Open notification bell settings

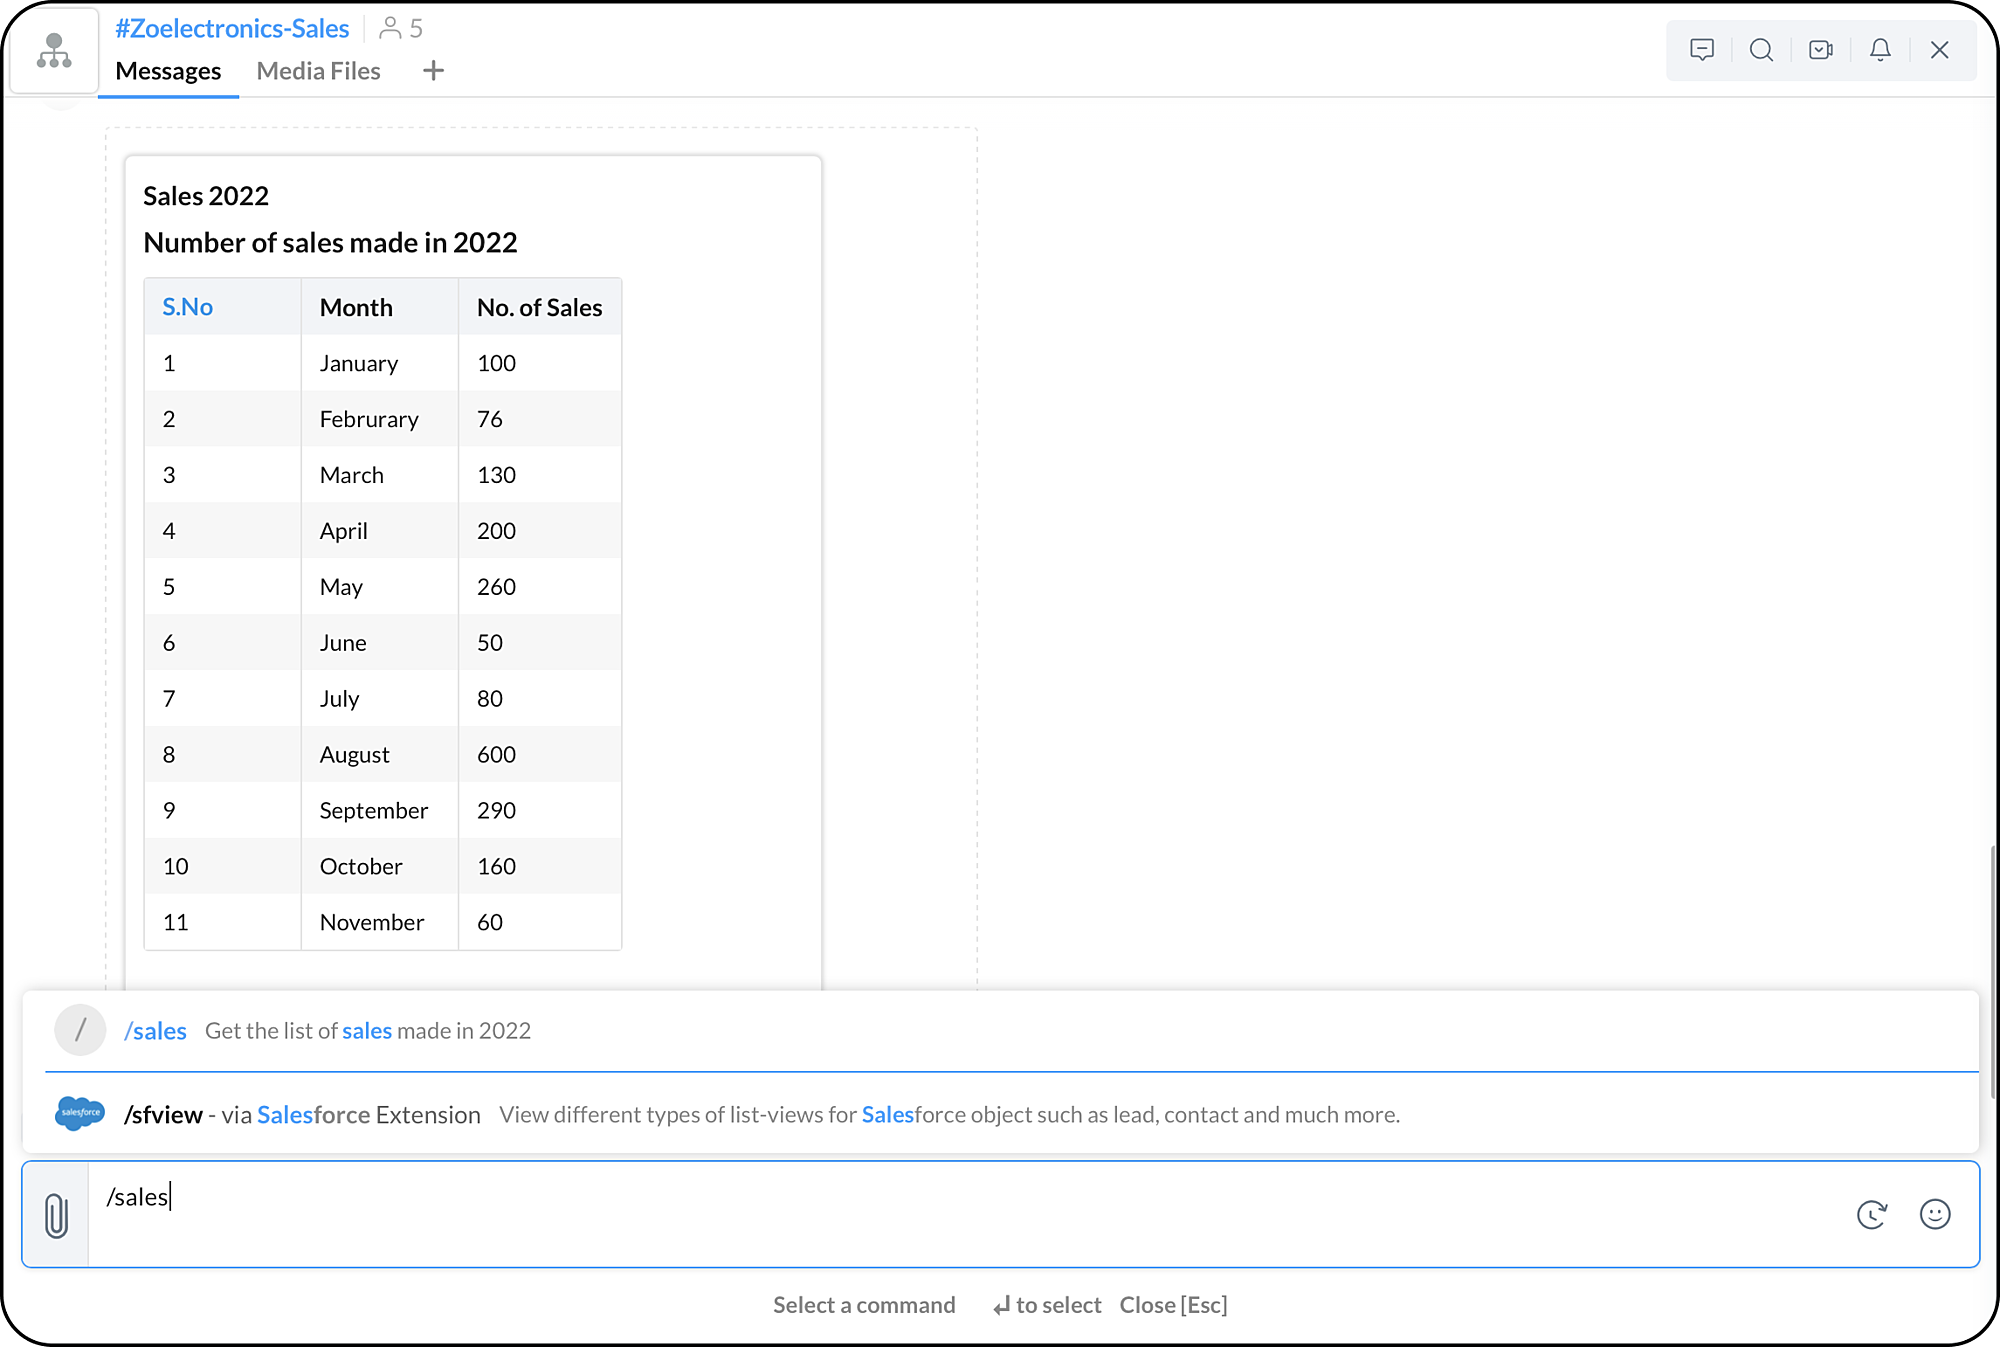1880,50
